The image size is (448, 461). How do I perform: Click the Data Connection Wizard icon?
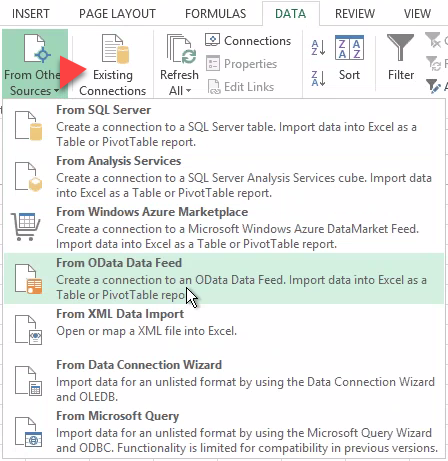[x=28, y=381]
